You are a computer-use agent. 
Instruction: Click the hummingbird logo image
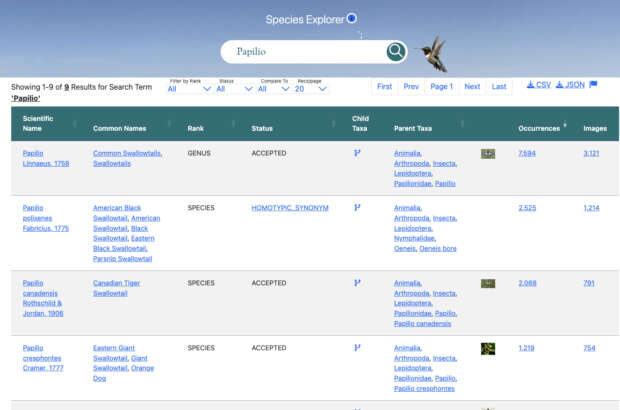(x=431, y=53)
